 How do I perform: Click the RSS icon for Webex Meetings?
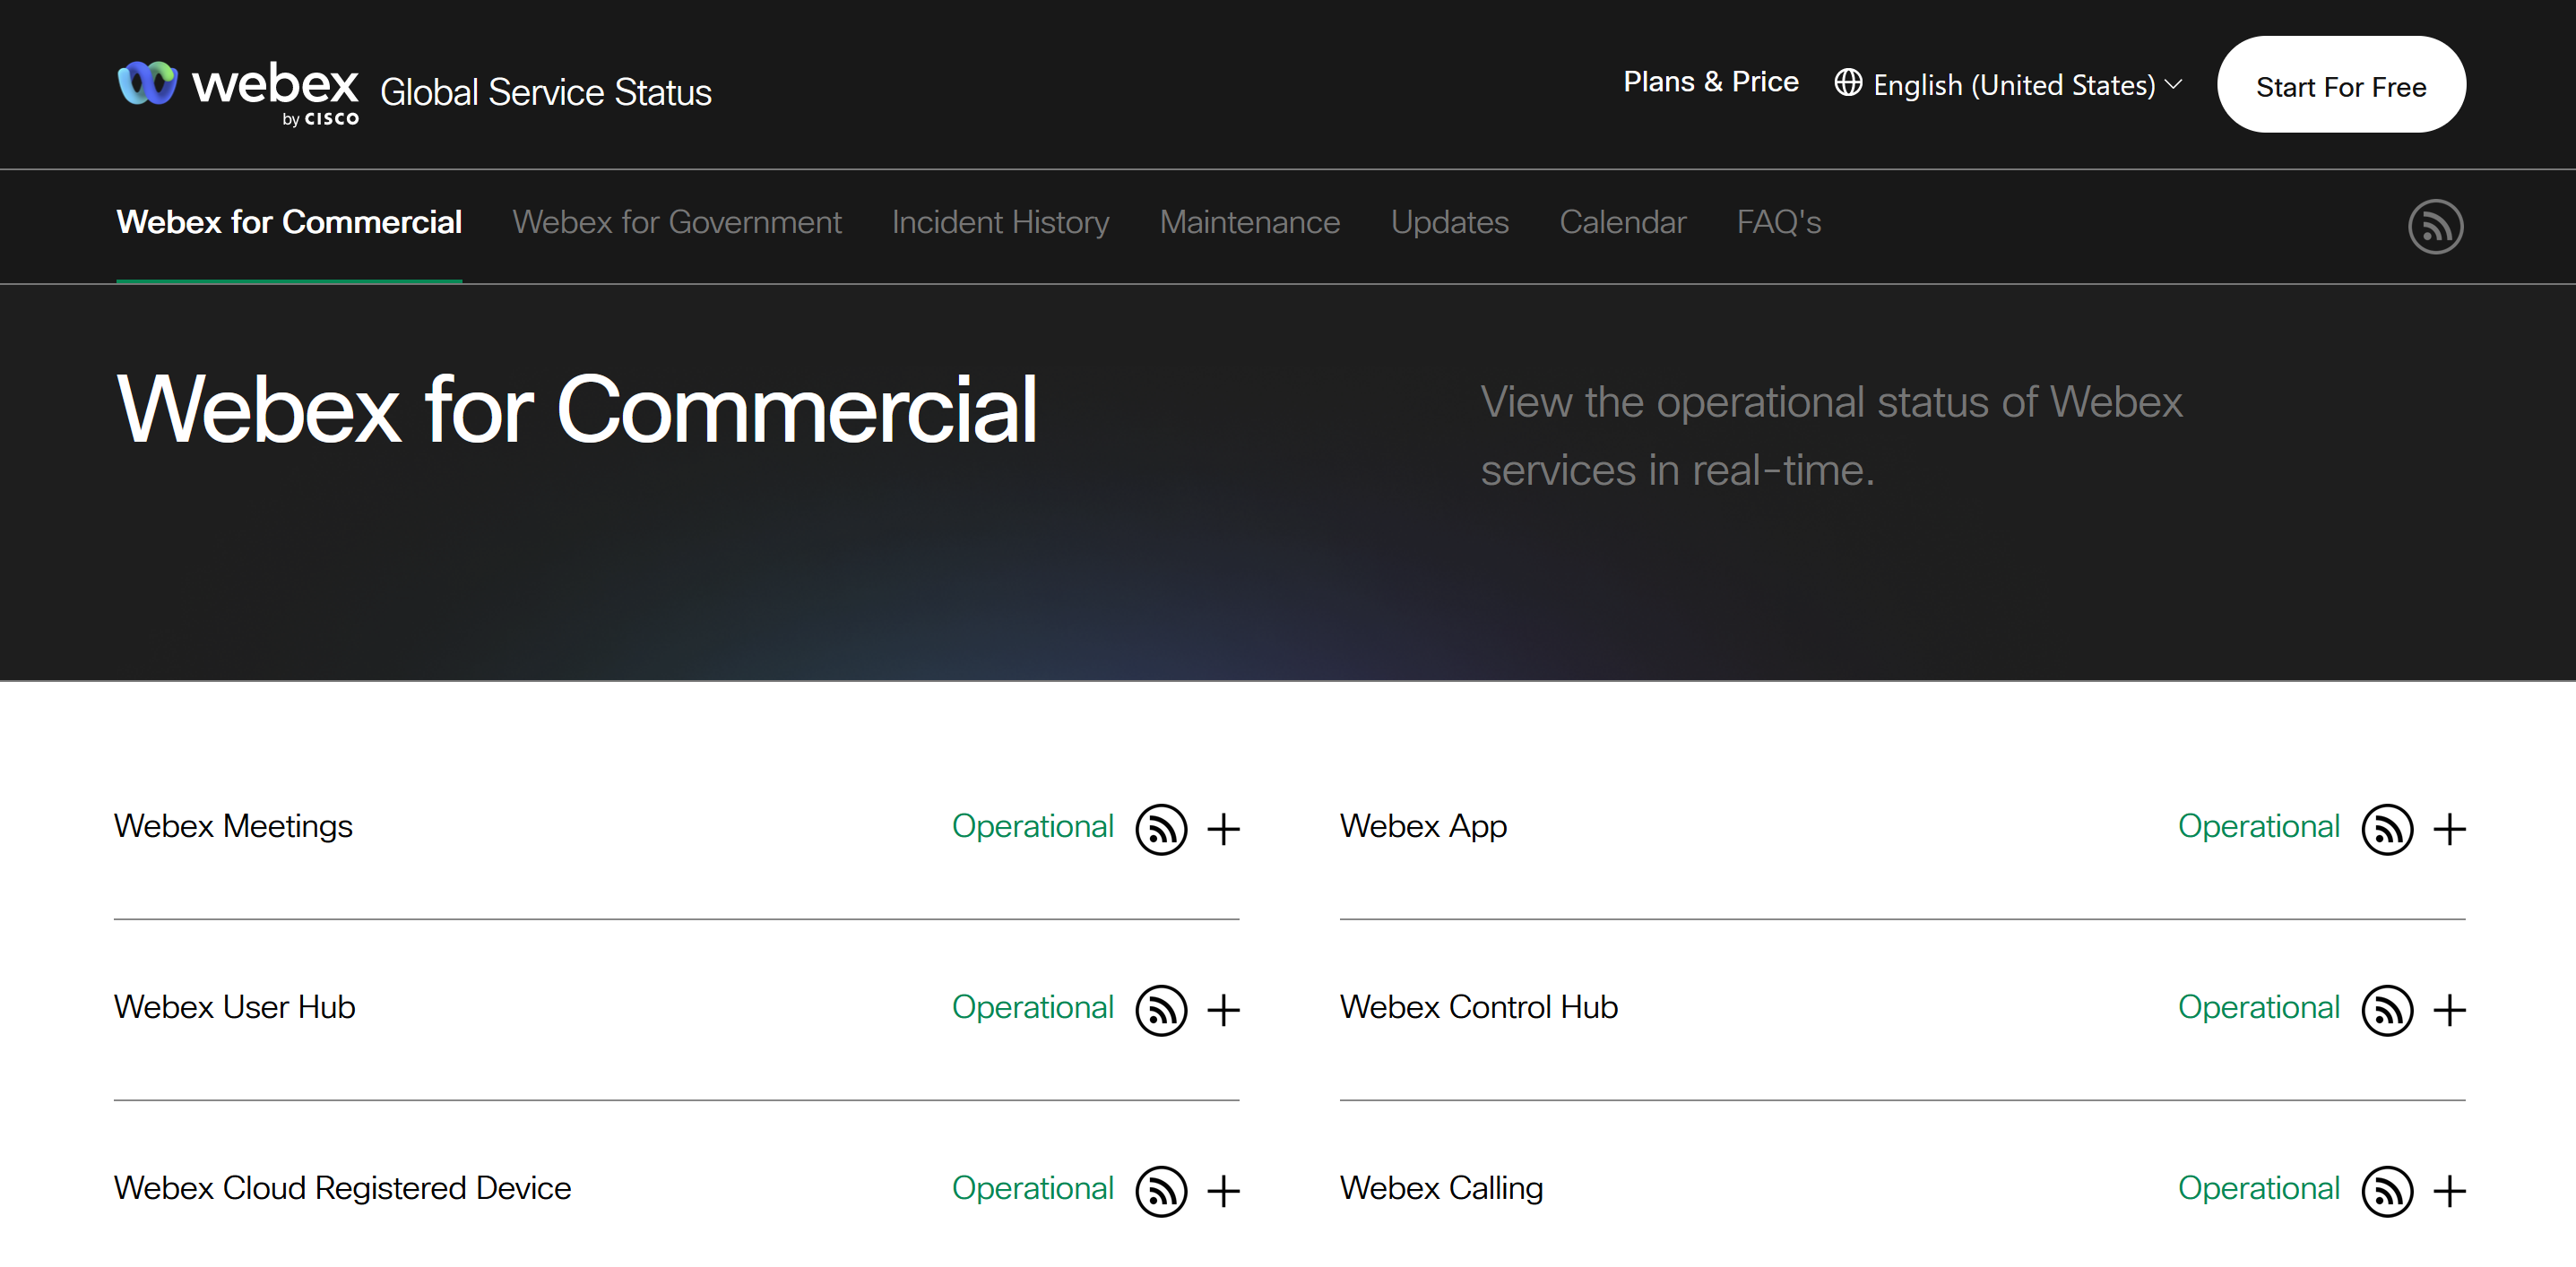point(1160,829)
